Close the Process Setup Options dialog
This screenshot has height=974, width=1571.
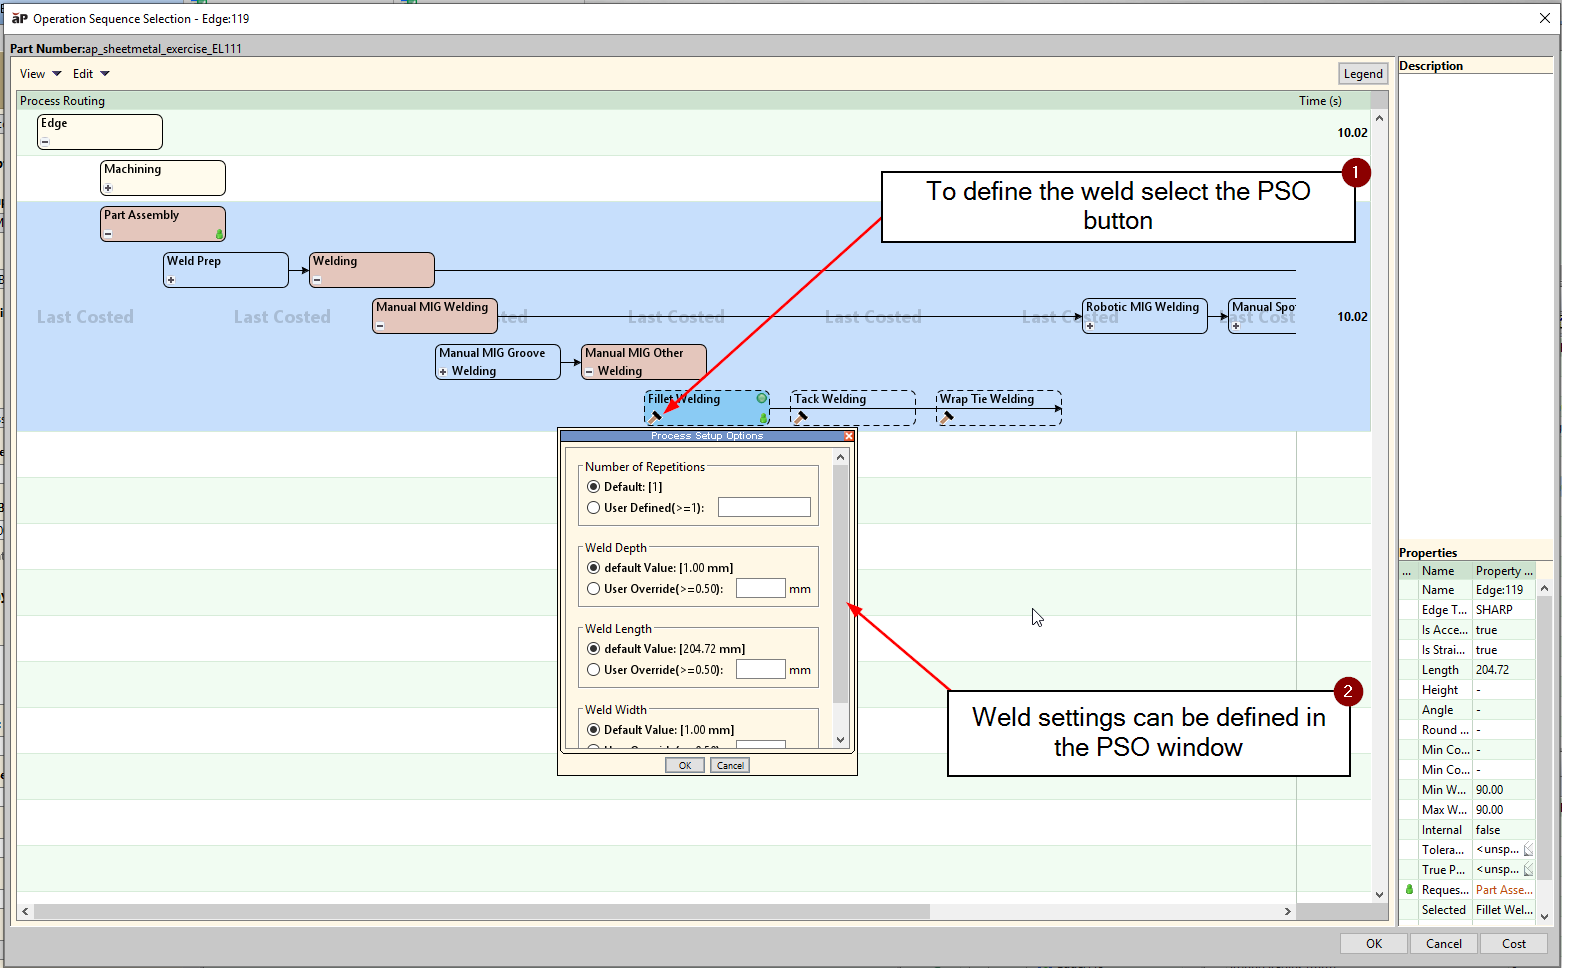[x=848, y=436]
